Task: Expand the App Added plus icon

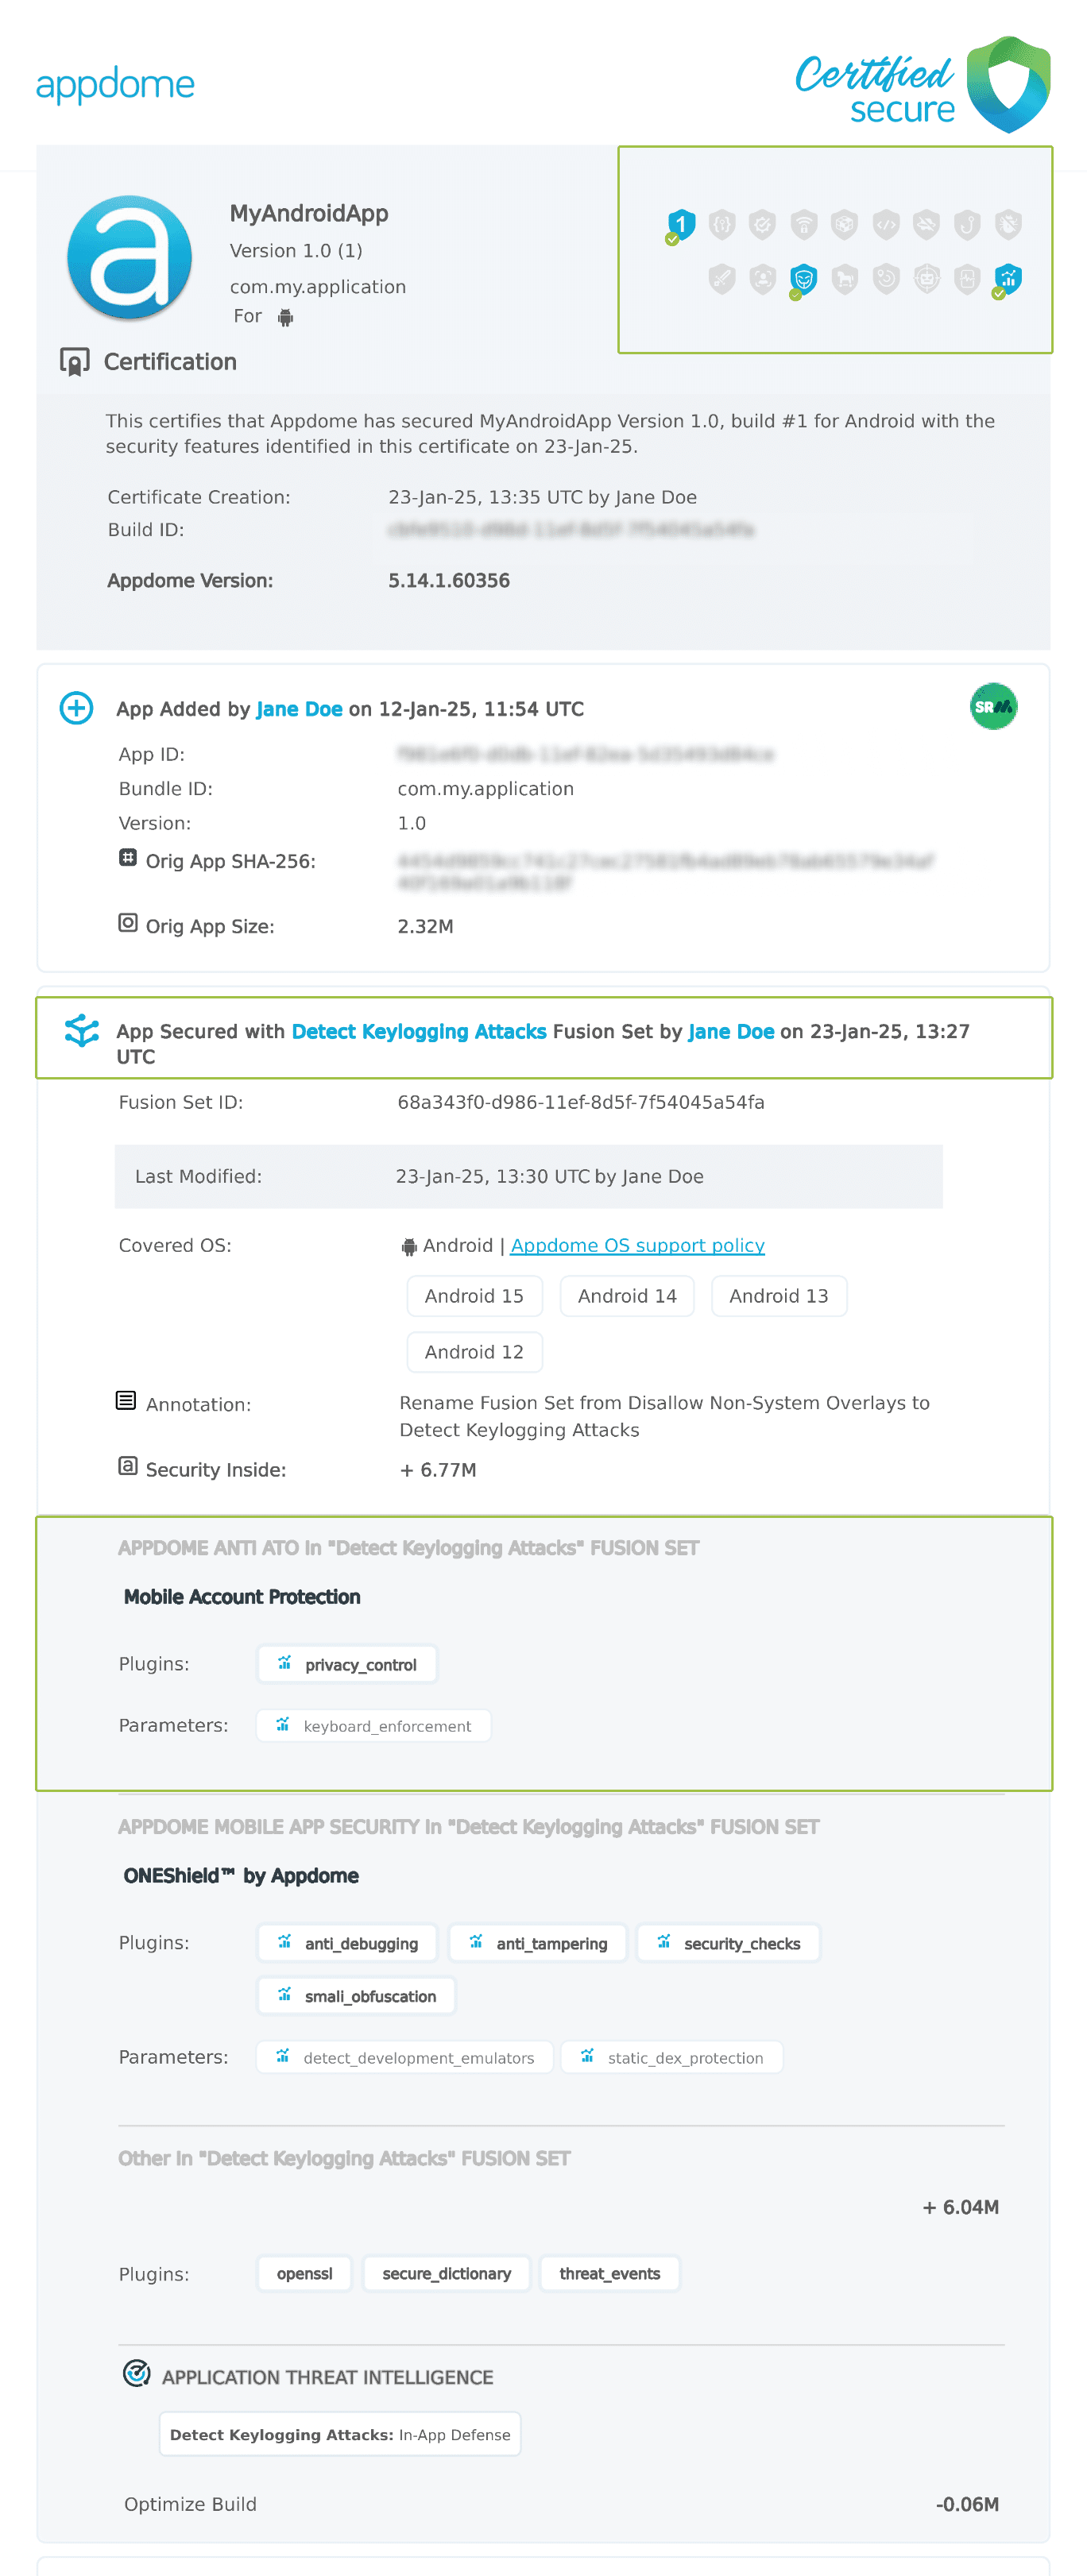Action: [x=77, y=708]
